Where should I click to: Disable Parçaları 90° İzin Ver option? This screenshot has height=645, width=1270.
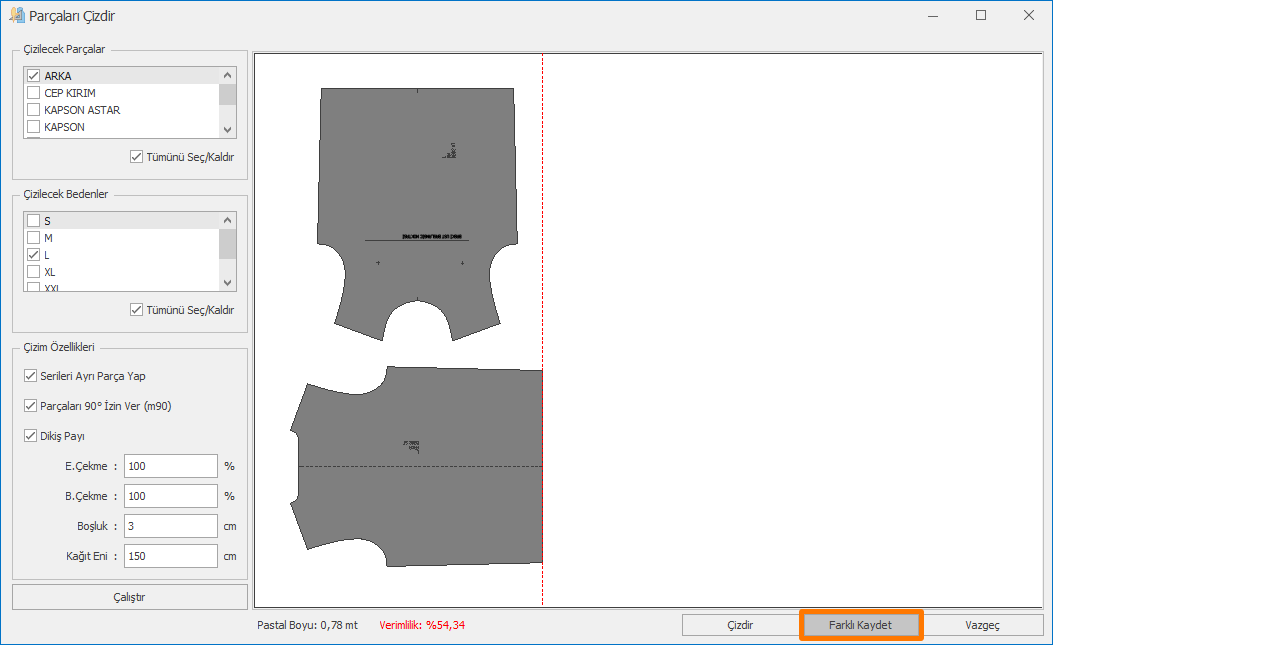tap(31, 406)
